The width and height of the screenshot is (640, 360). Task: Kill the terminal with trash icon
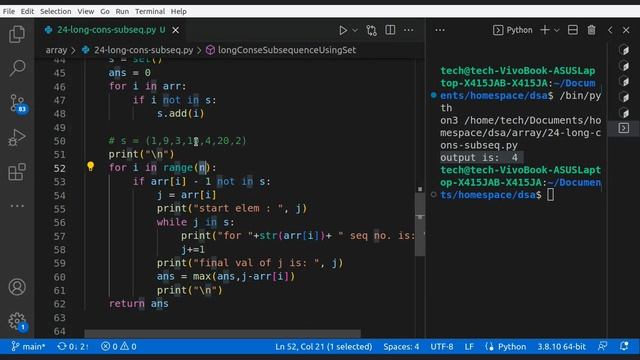coord(591,30)
